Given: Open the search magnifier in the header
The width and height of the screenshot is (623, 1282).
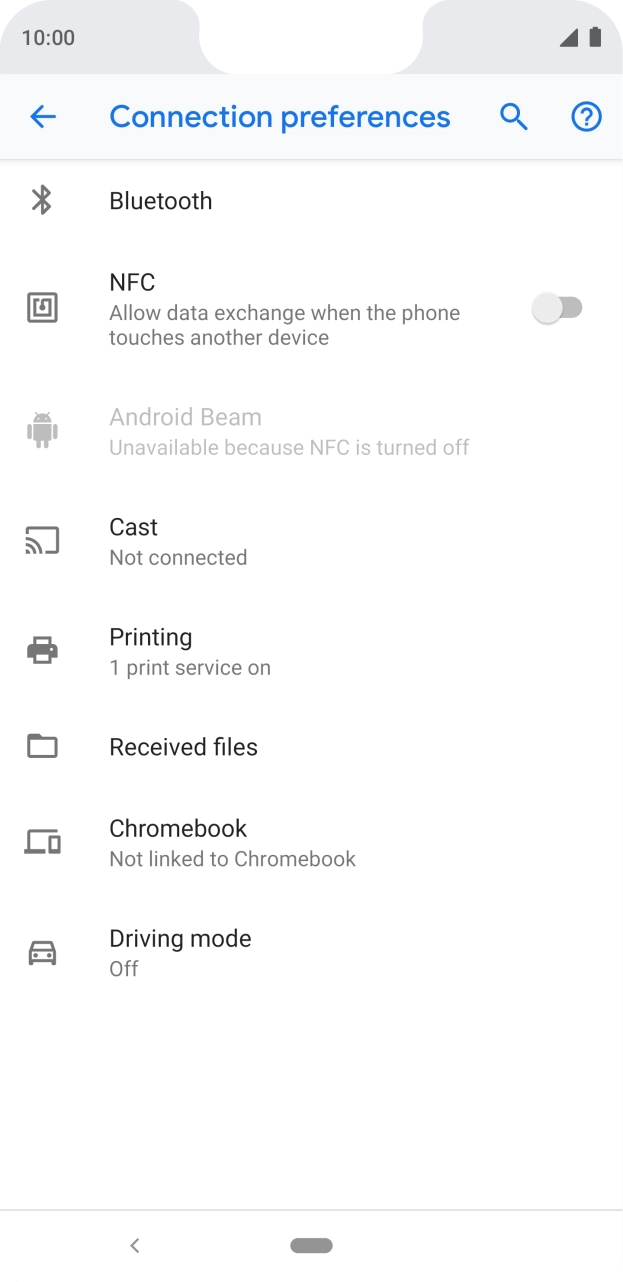Looking at the screenshot, I should pos(514,117).
